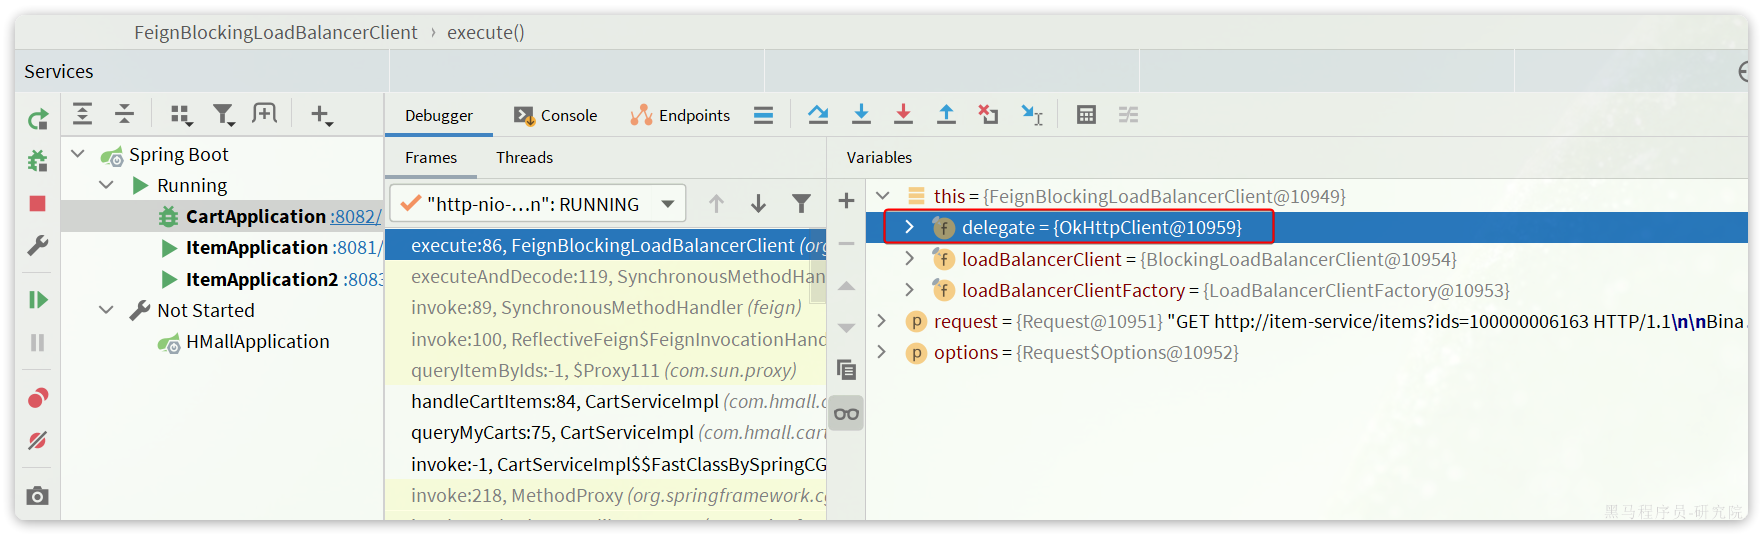Click the execute() breadcrumb

(485, 33)
